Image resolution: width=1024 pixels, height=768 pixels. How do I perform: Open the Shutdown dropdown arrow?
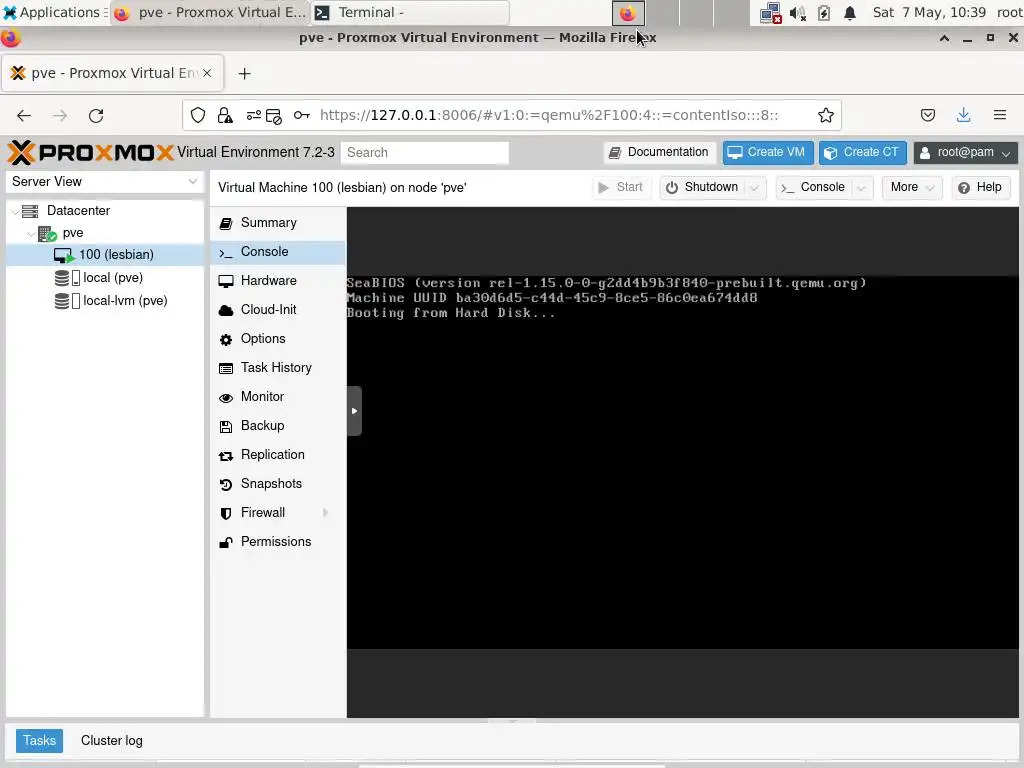coord(755,187)
